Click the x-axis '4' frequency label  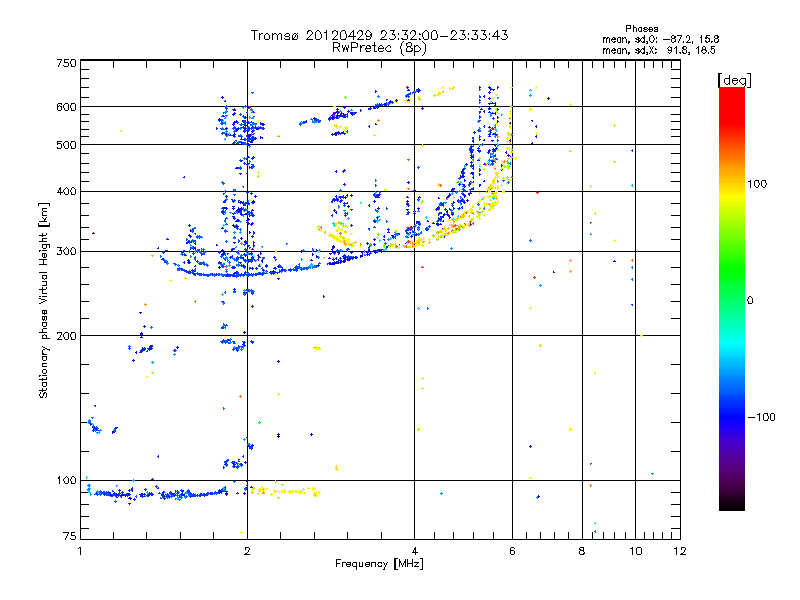click(x=414, y=551)
